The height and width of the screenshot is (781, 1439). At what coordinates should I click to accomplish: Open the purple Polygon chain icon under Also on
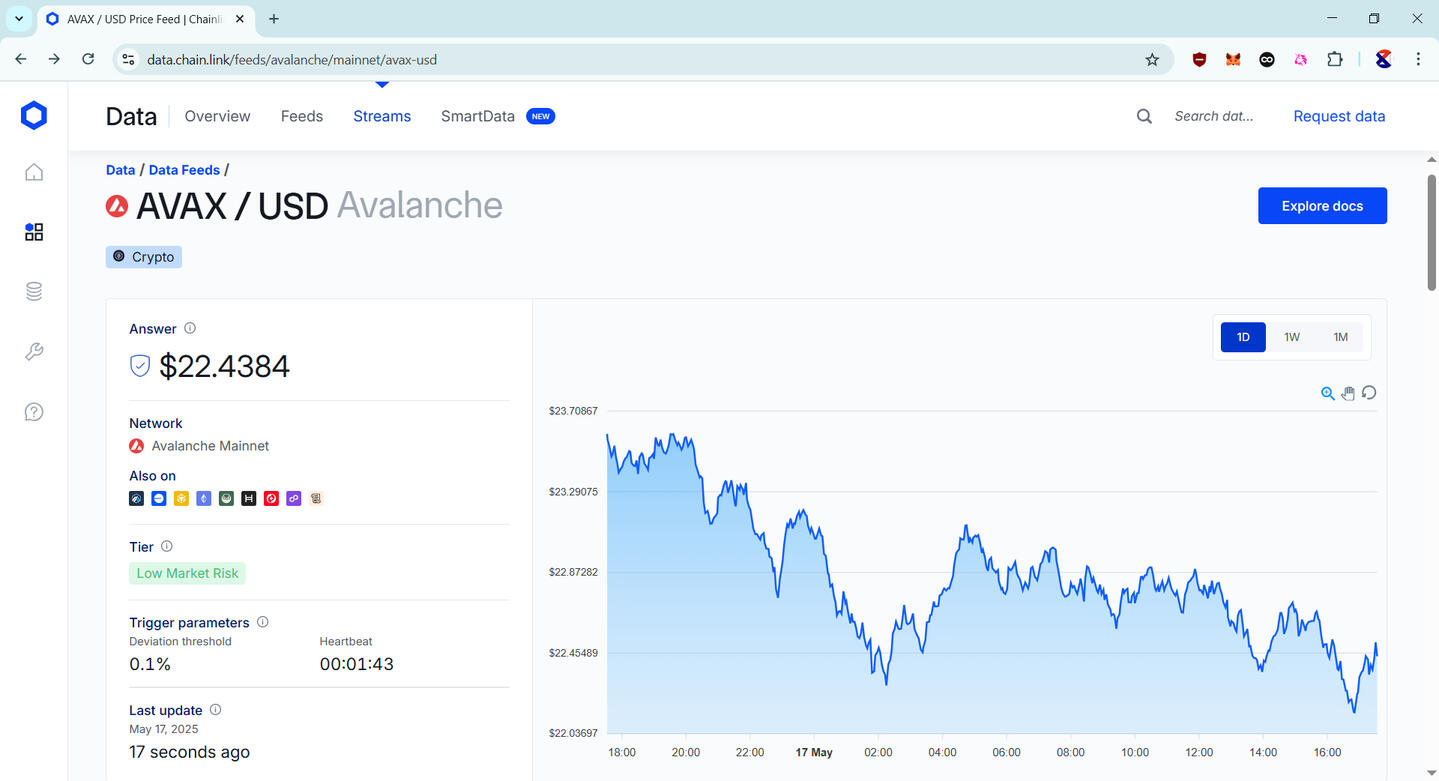click(294, 498)
